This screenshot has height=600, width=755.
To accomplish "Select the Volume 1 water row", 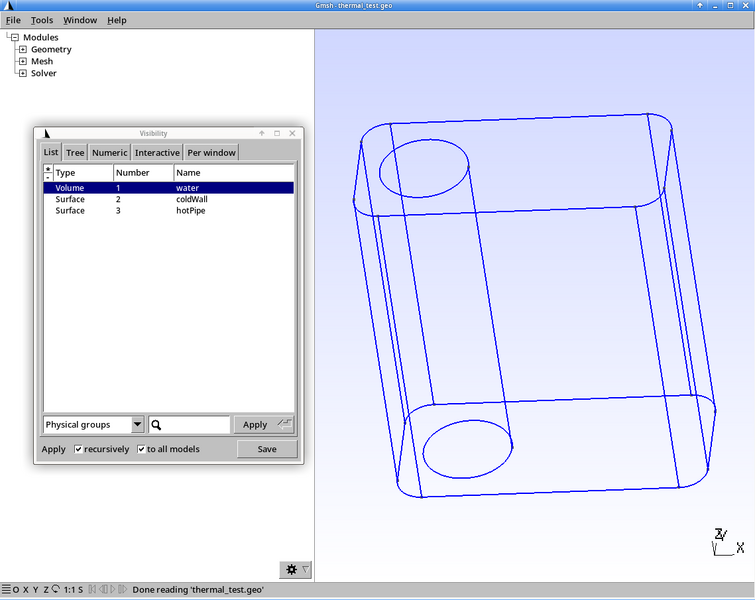I will click(x=169, y=188).
